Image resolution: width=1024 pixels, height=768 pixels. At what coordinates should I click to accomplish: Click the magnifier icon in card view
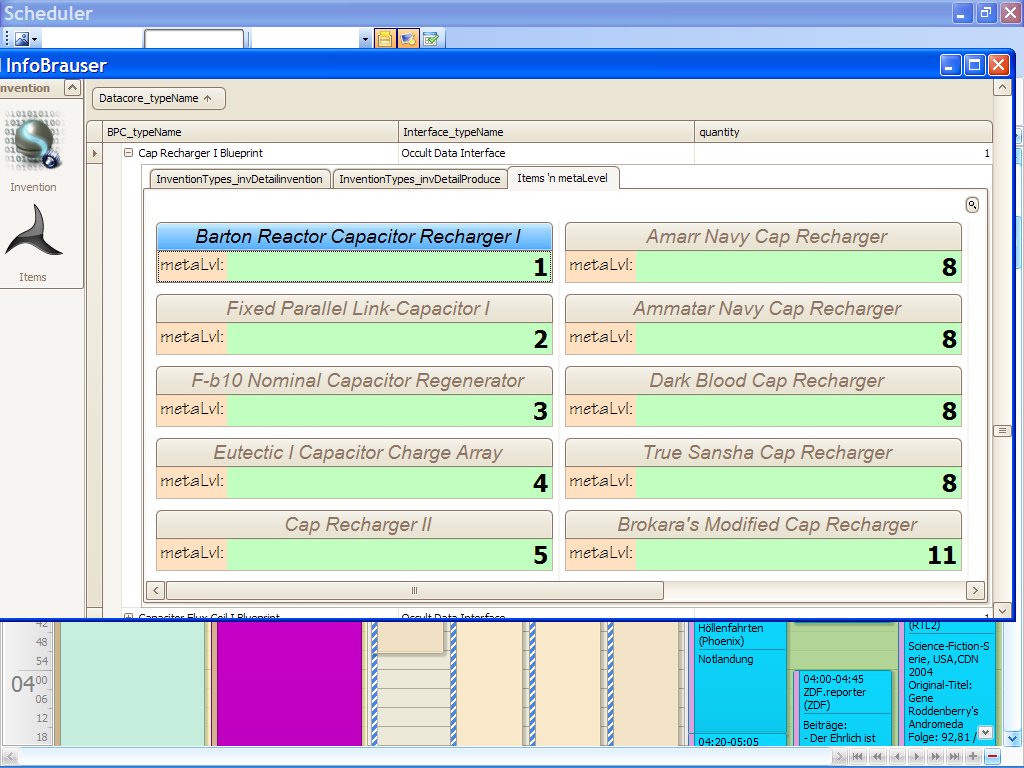[x=972, y=205]
